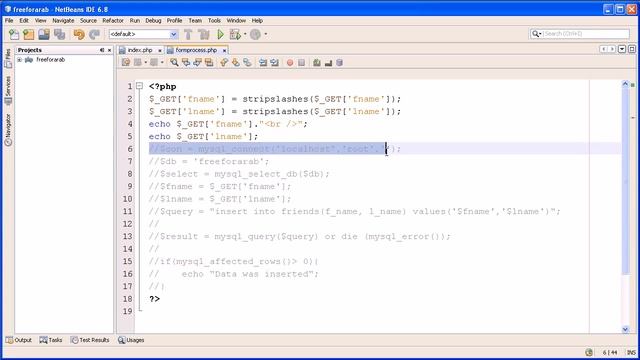Click the editor vertical scrollbar thumb

pos(625,182)
